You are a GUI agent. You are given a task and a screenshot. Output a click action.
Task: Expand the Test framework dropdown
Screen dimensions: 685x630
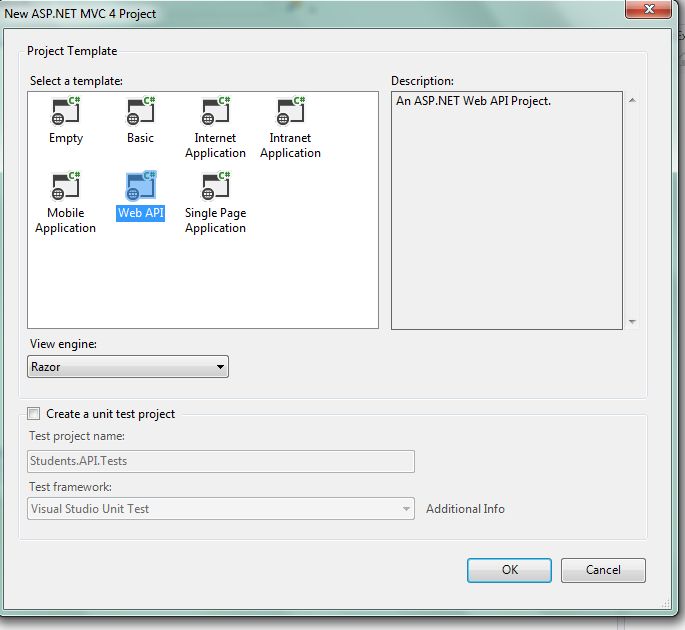coord(220,509)
